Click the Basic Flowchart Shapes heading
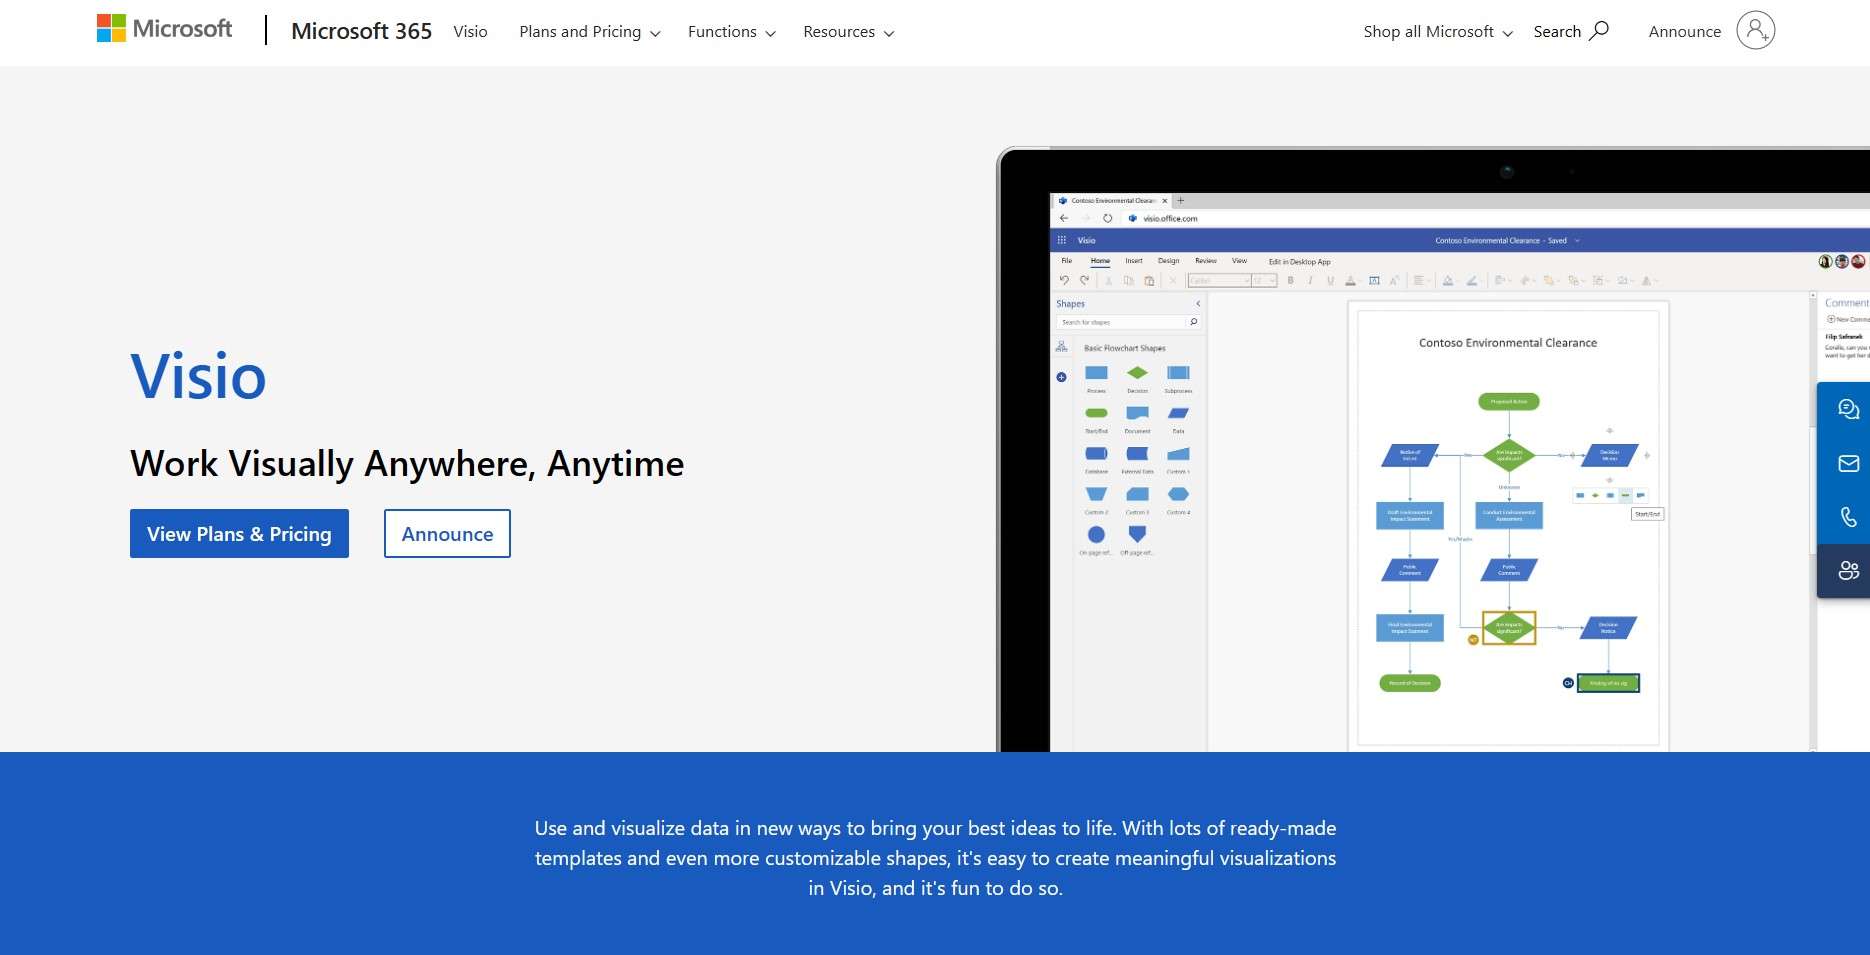Viewport: 1870px width, 955px height. 1124,348
